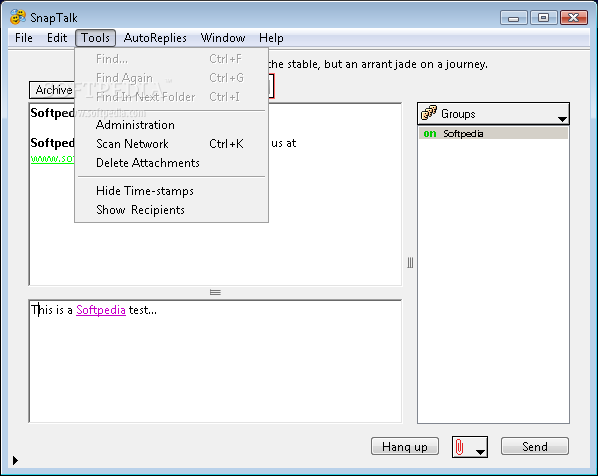Click the Archive button
The height and width of the screenshot is (476, 598).
pyautogui.click(x=53, y=90)
